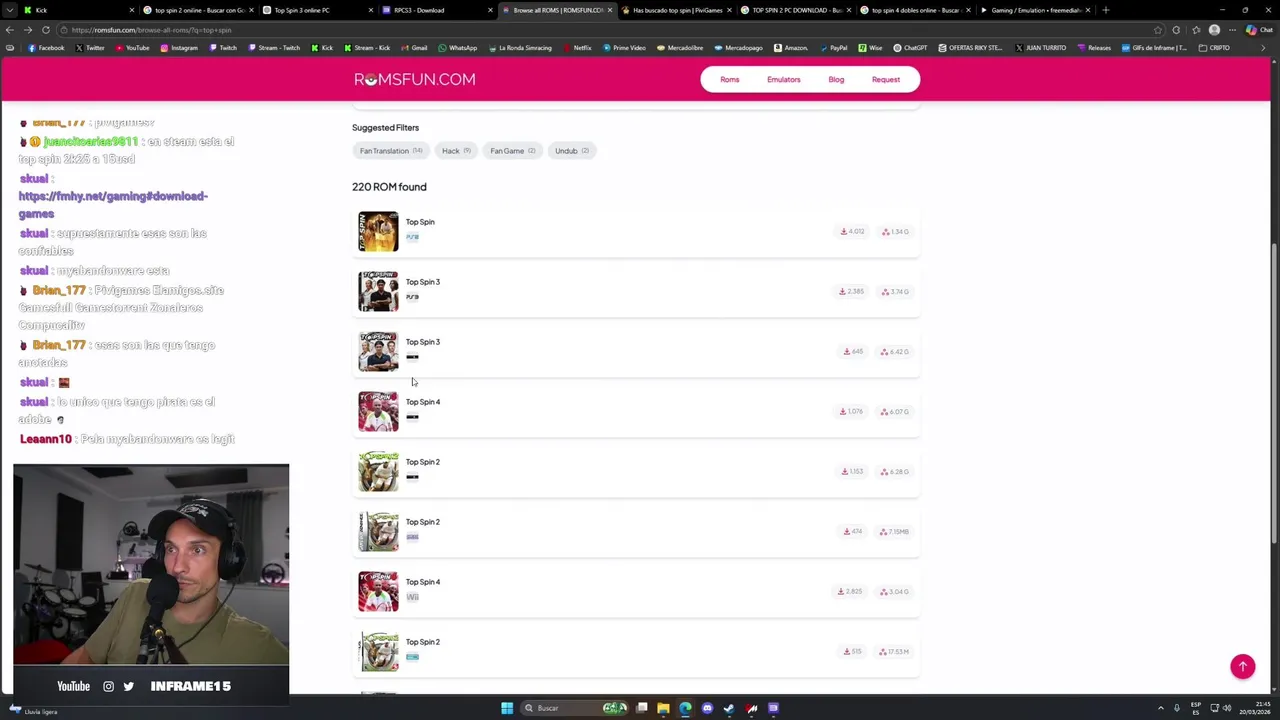Open the Top Spin 4 title sized 6.07 G

pos(423,402)
